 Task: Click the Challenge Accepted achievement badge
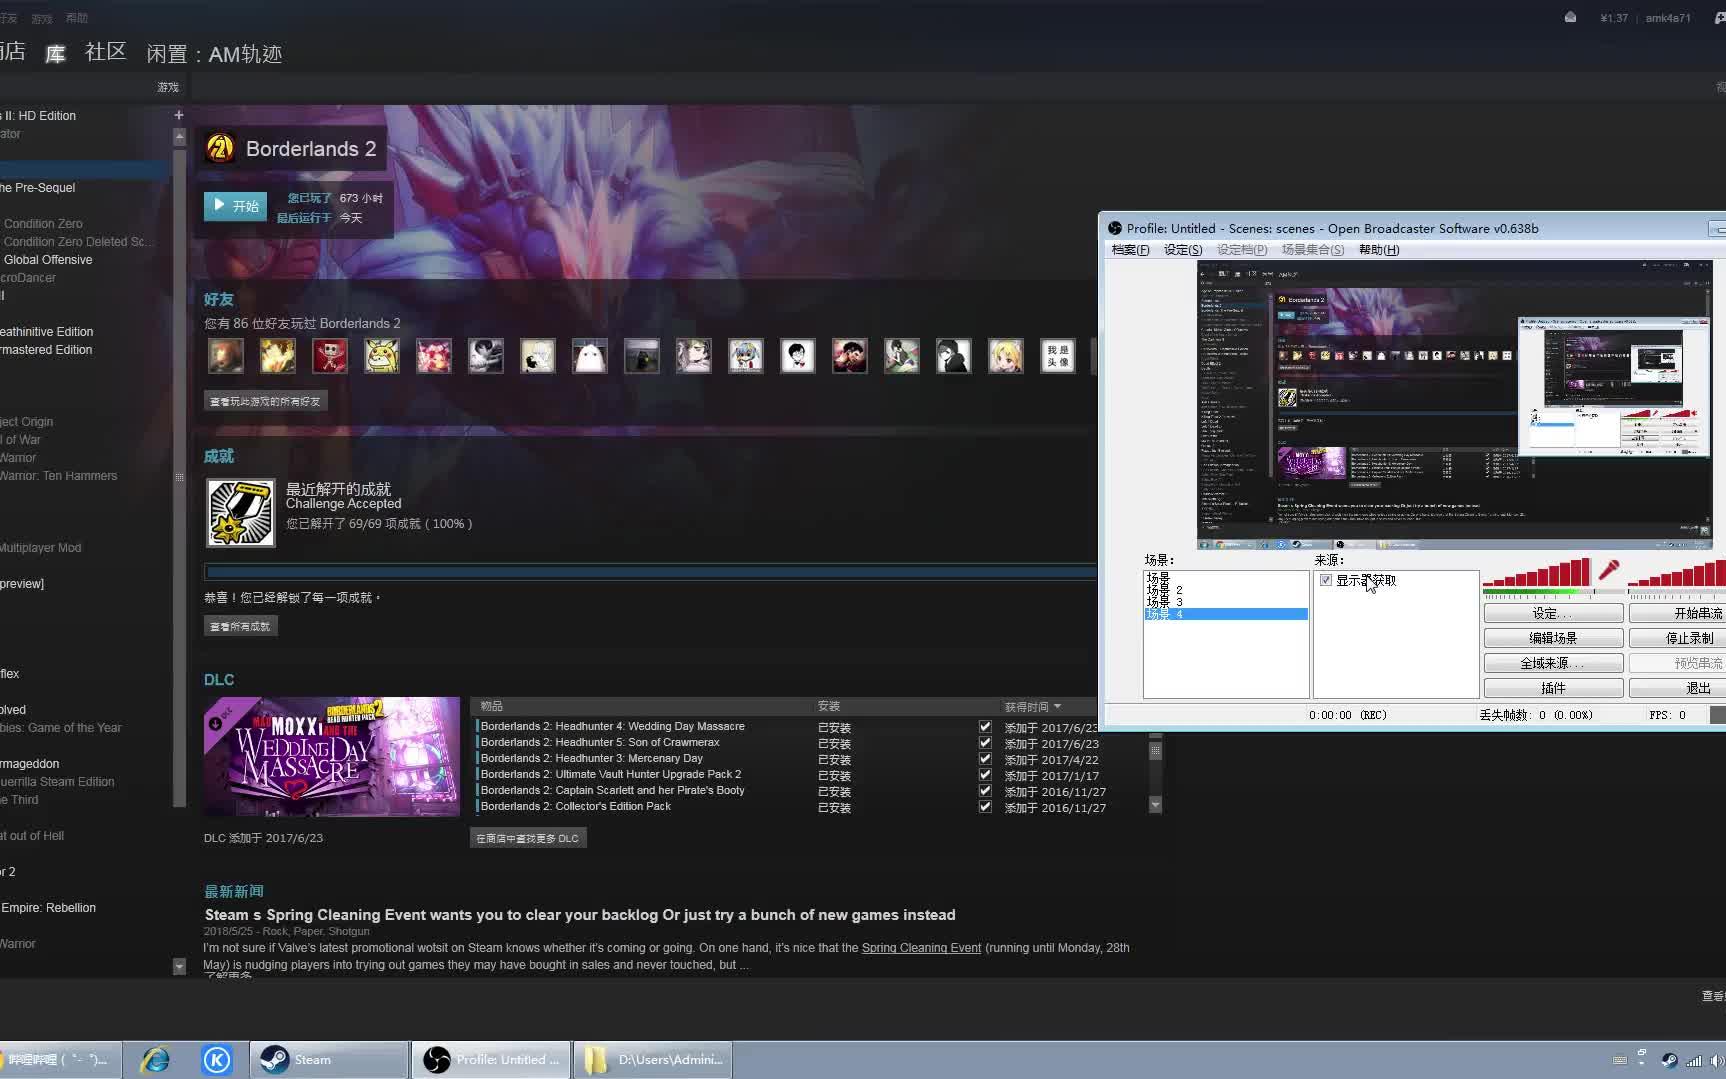click(241, 513)
